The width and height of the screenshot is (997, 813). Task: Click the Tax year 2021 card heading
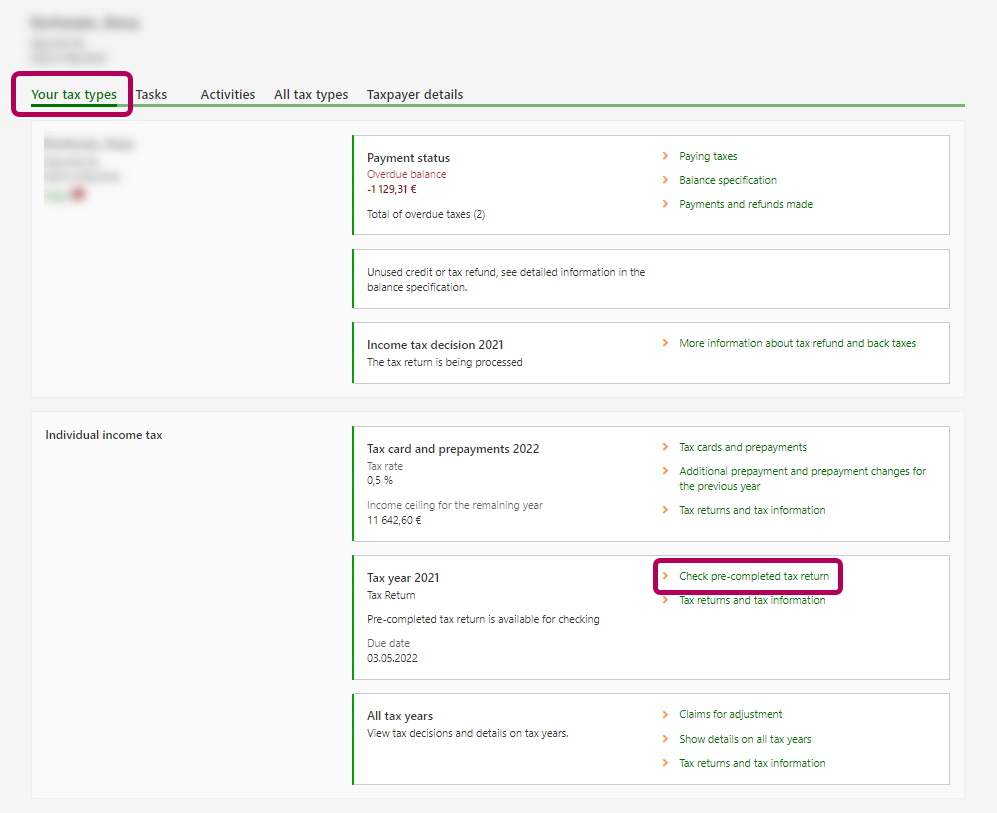pyautogui.click(x=403, y=578)
